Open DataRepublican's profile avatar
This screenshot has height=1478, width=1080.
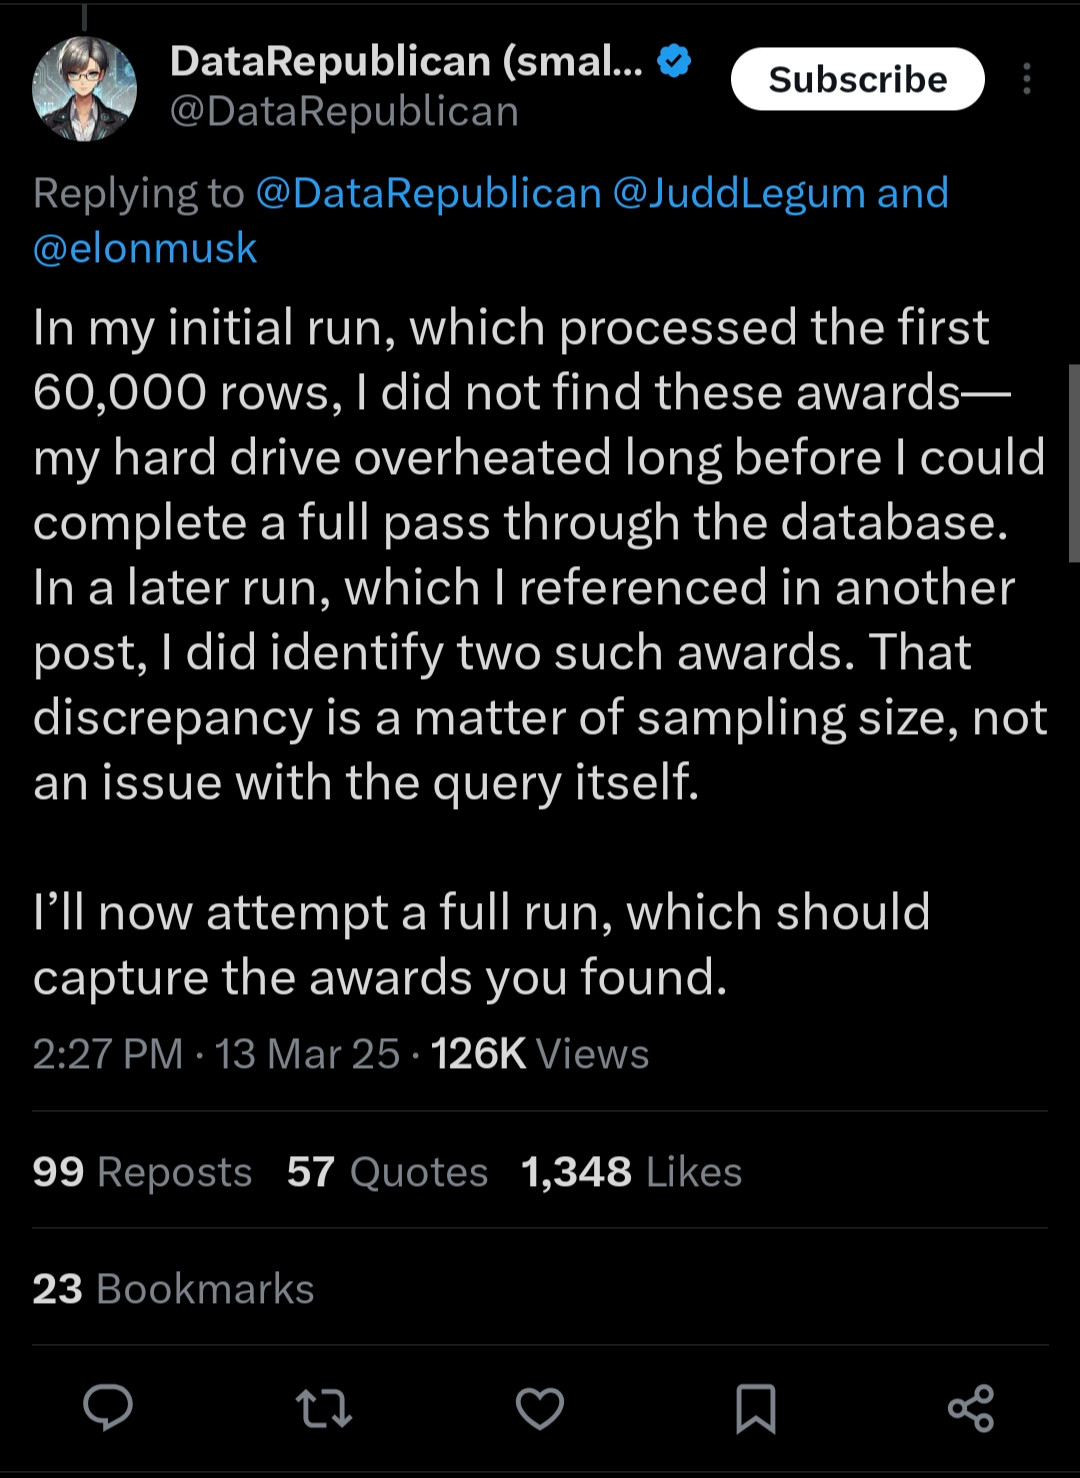click(84, 88)
